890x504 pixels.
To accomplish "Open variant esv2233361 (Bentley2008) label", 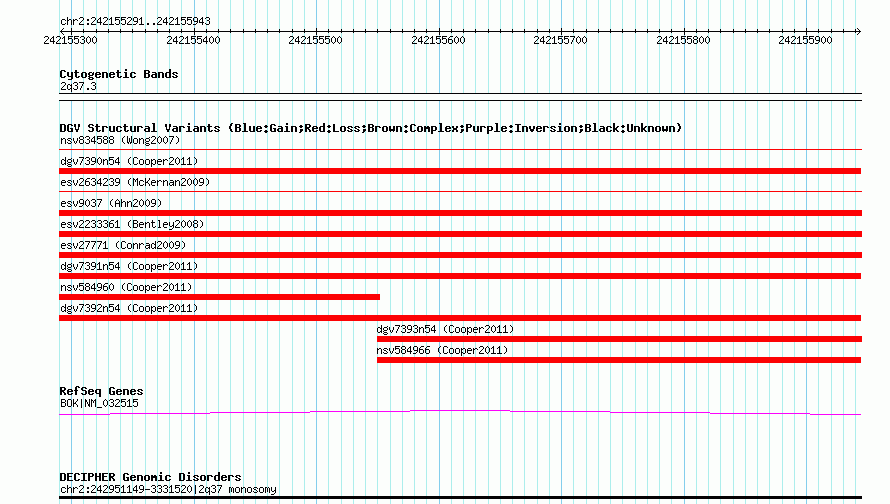I will (132, 224).
